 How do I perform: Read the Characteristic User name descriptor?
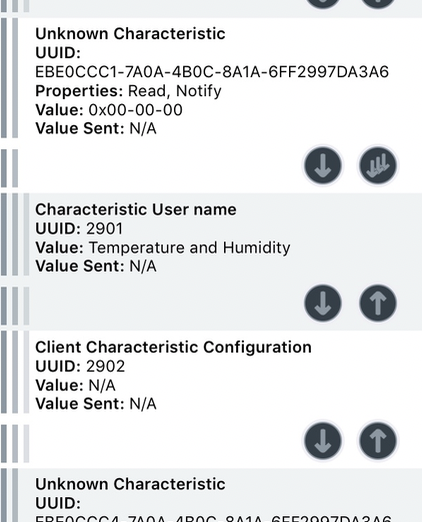[x=323, y=303]
